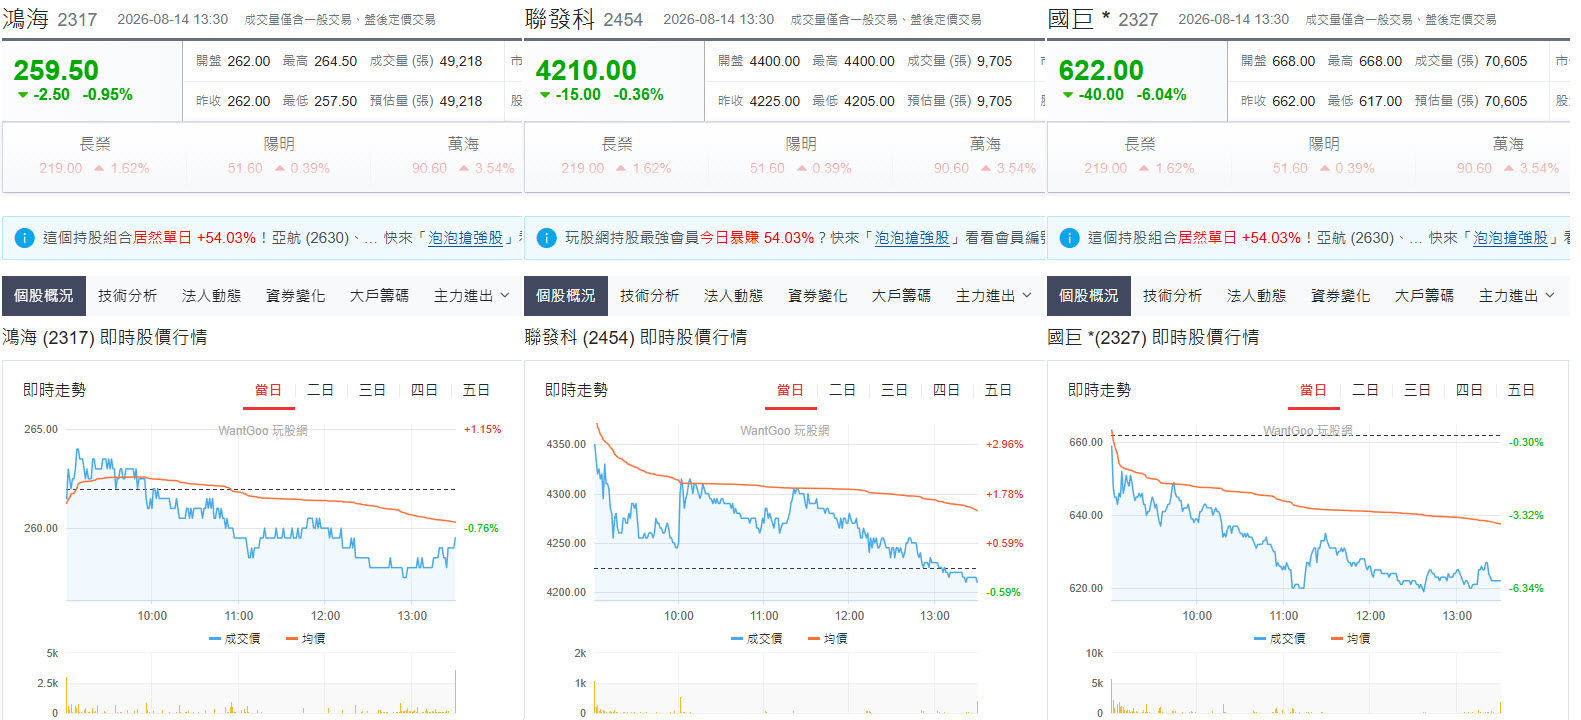Open 泡泡搶強股 link in 聯發科 panel
This screenshot has height=720, width=1581.
coord(912,238)
